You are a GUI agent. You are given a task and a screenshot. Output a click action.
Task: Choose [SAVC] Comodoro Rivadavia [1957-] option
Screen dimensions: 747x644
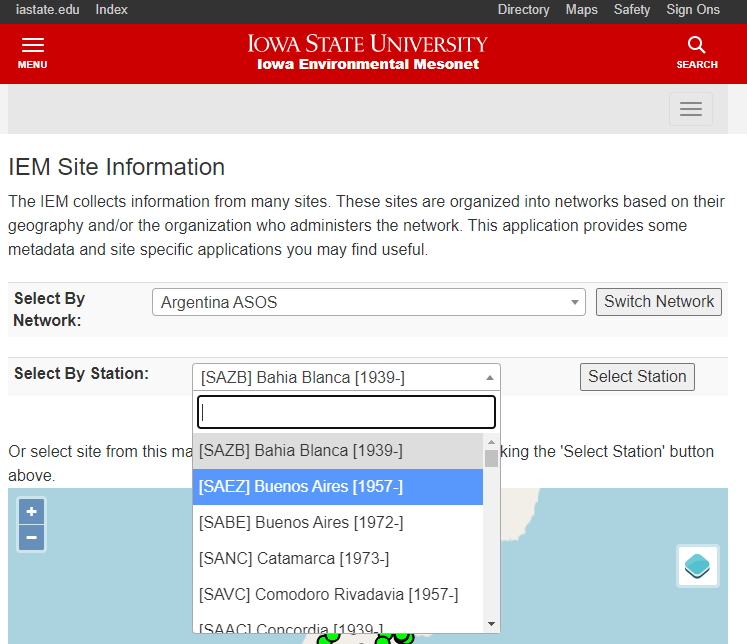click(338, 594)
